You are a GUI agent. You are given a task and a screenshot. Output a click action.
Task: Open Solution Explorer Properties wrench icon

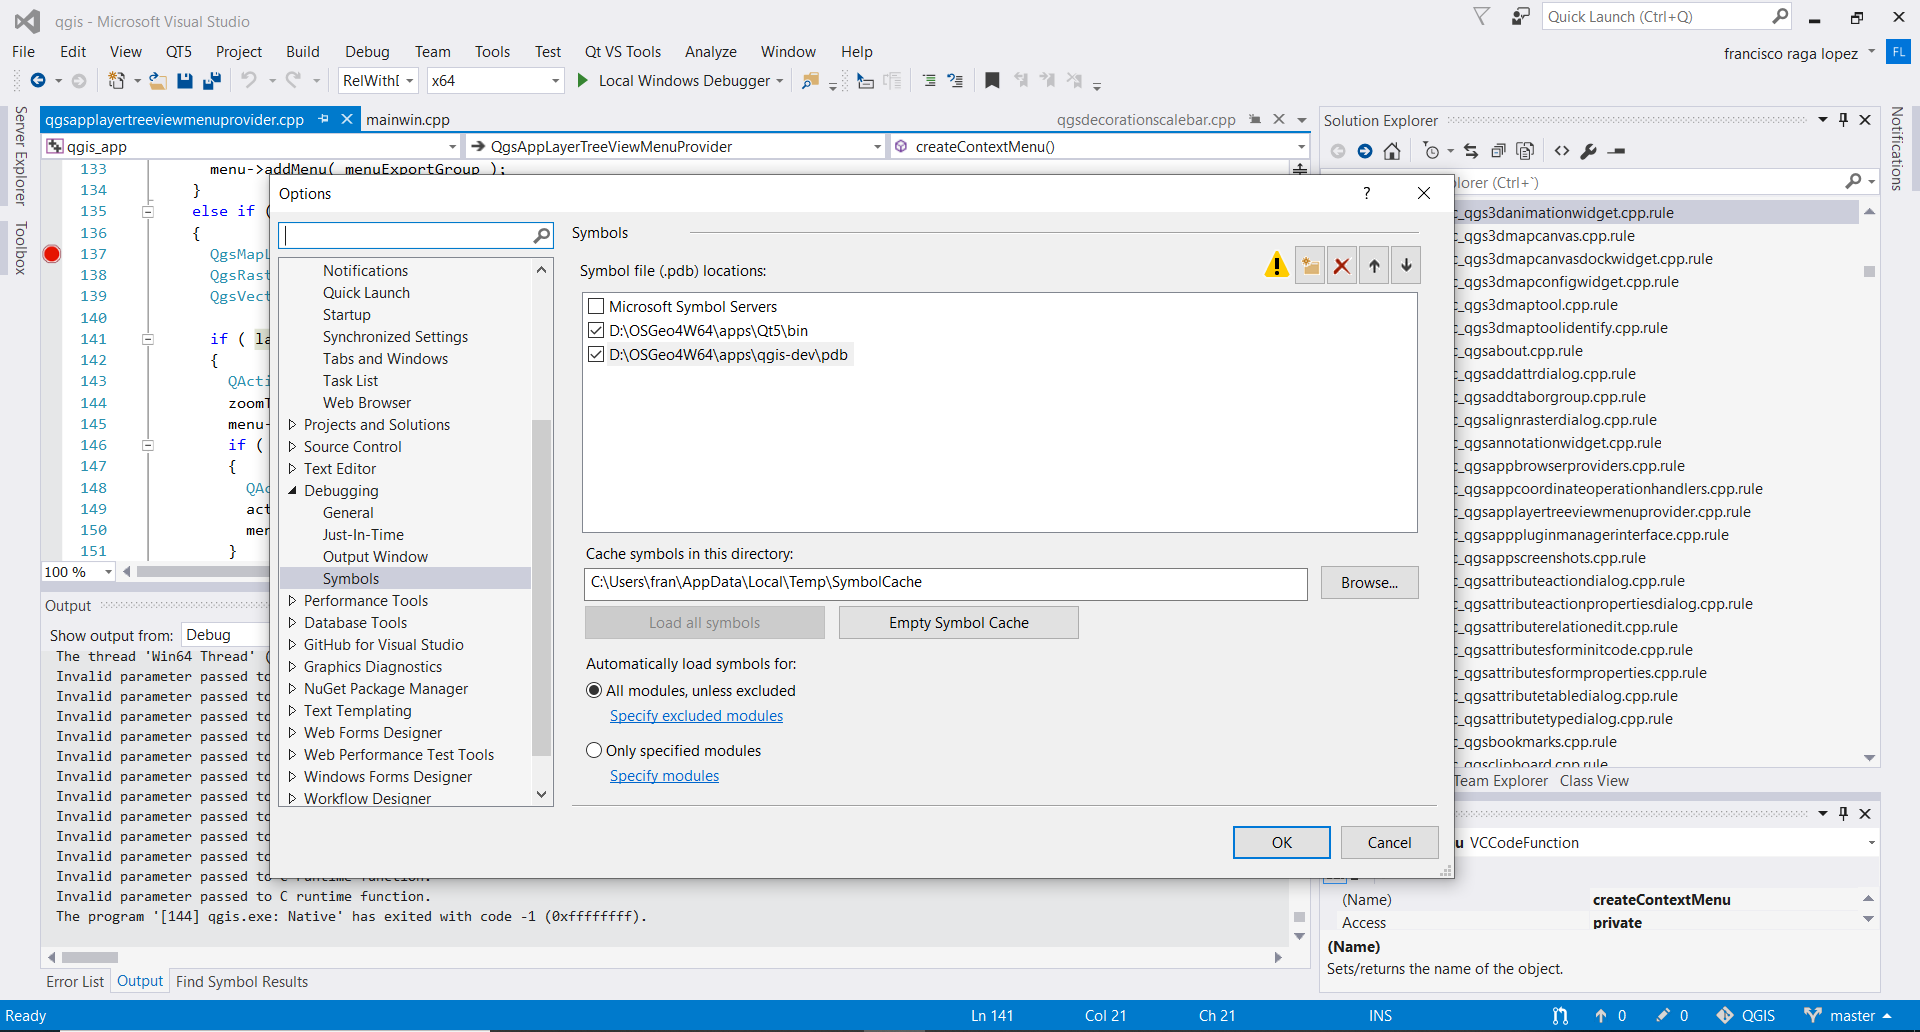(x=1589, y=151)
